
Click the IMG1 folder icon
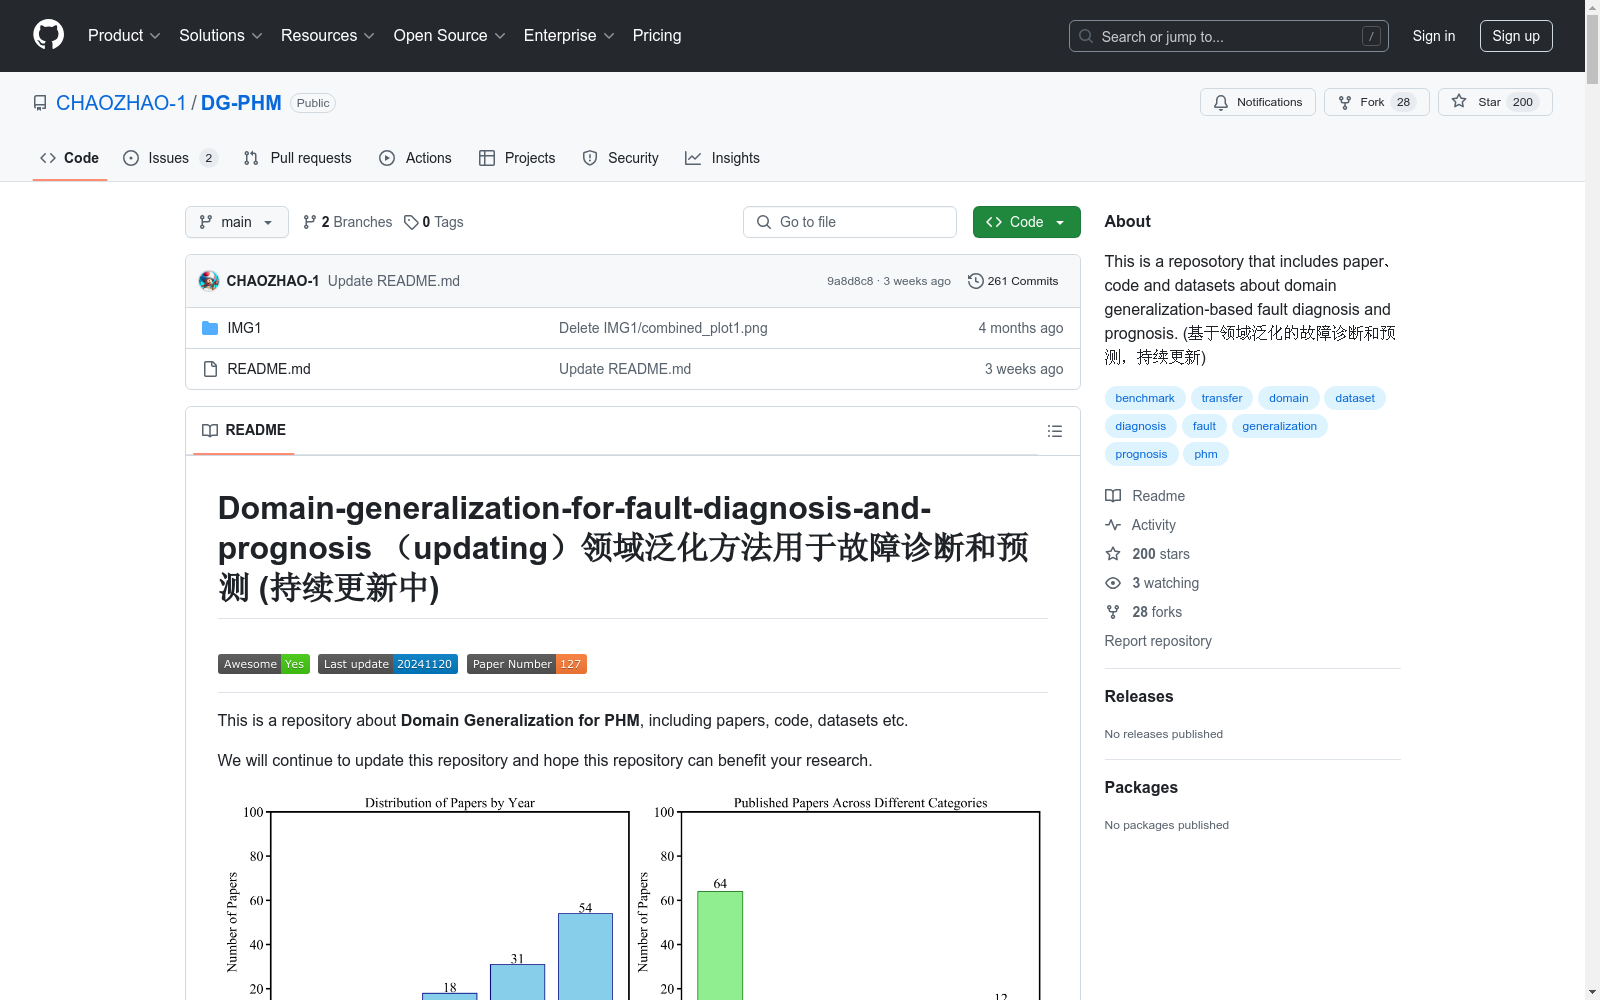pyautogui.click(x=210, y=328)
